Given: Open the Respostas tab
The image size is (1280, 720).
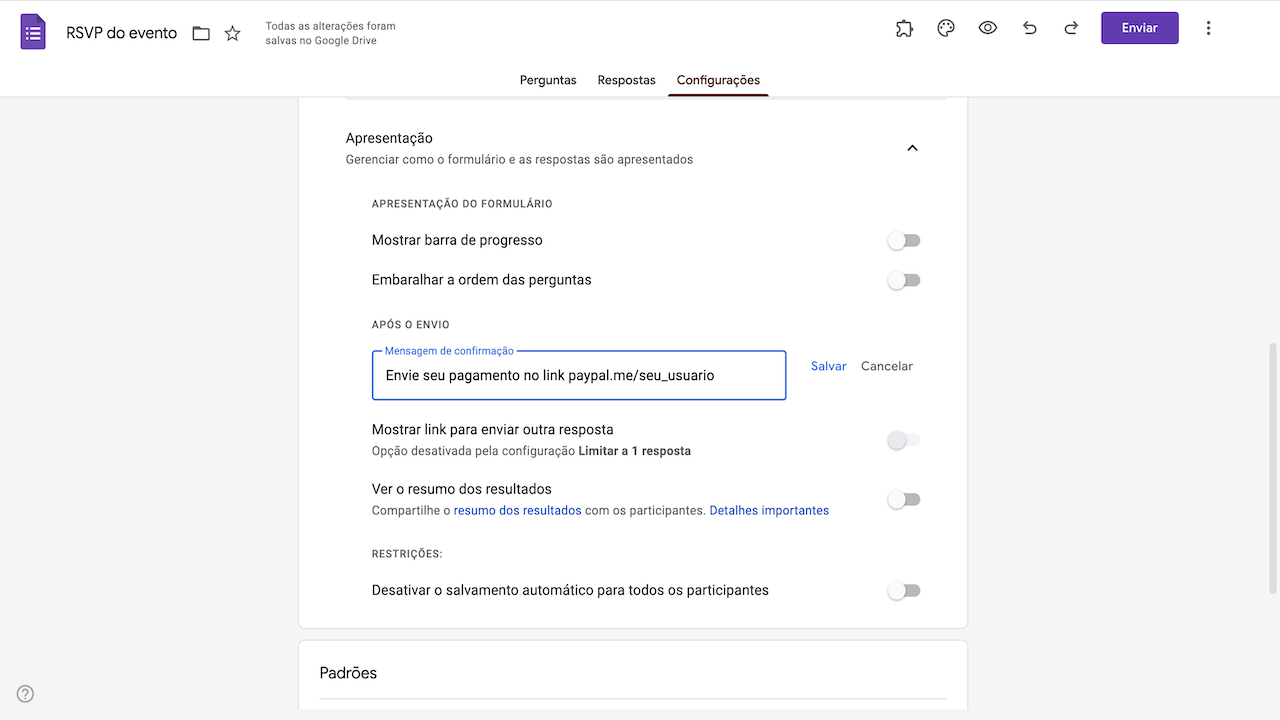Looking at the screenshot, I should coord(626,80).
